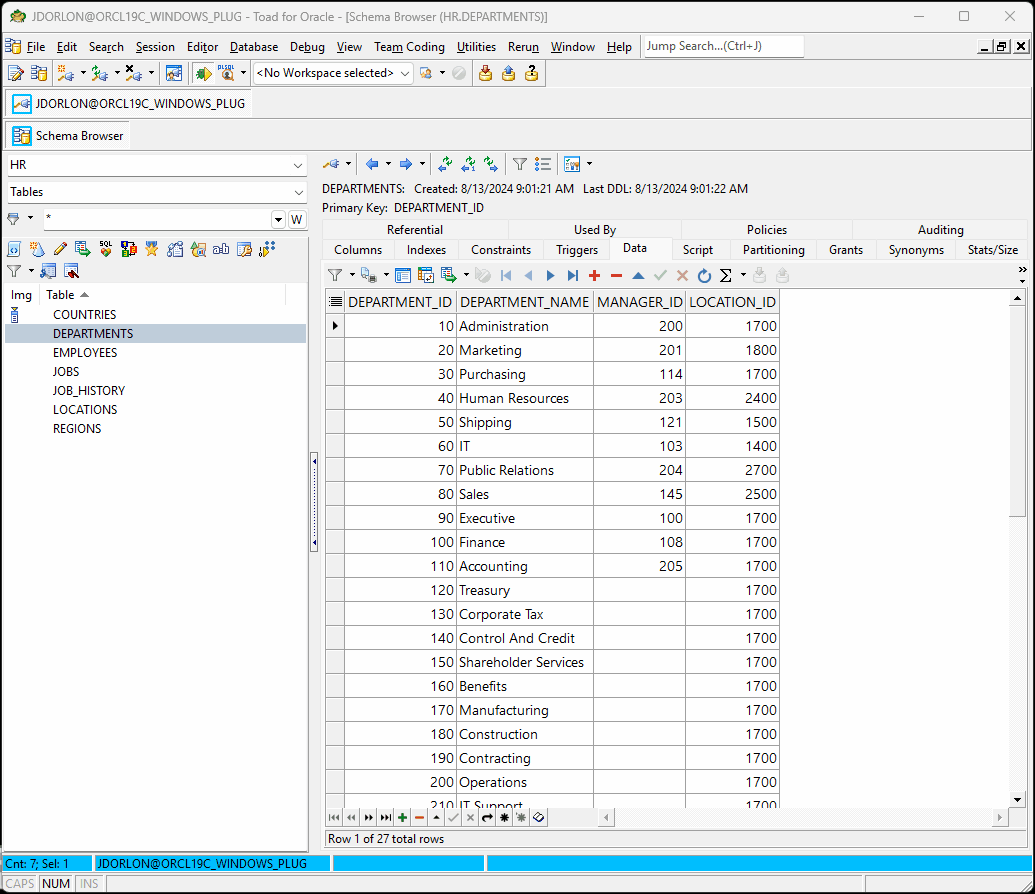Click the Drop Table icon with the red mark
Screen dimensions: 1035x894
(x=71, y=271)
